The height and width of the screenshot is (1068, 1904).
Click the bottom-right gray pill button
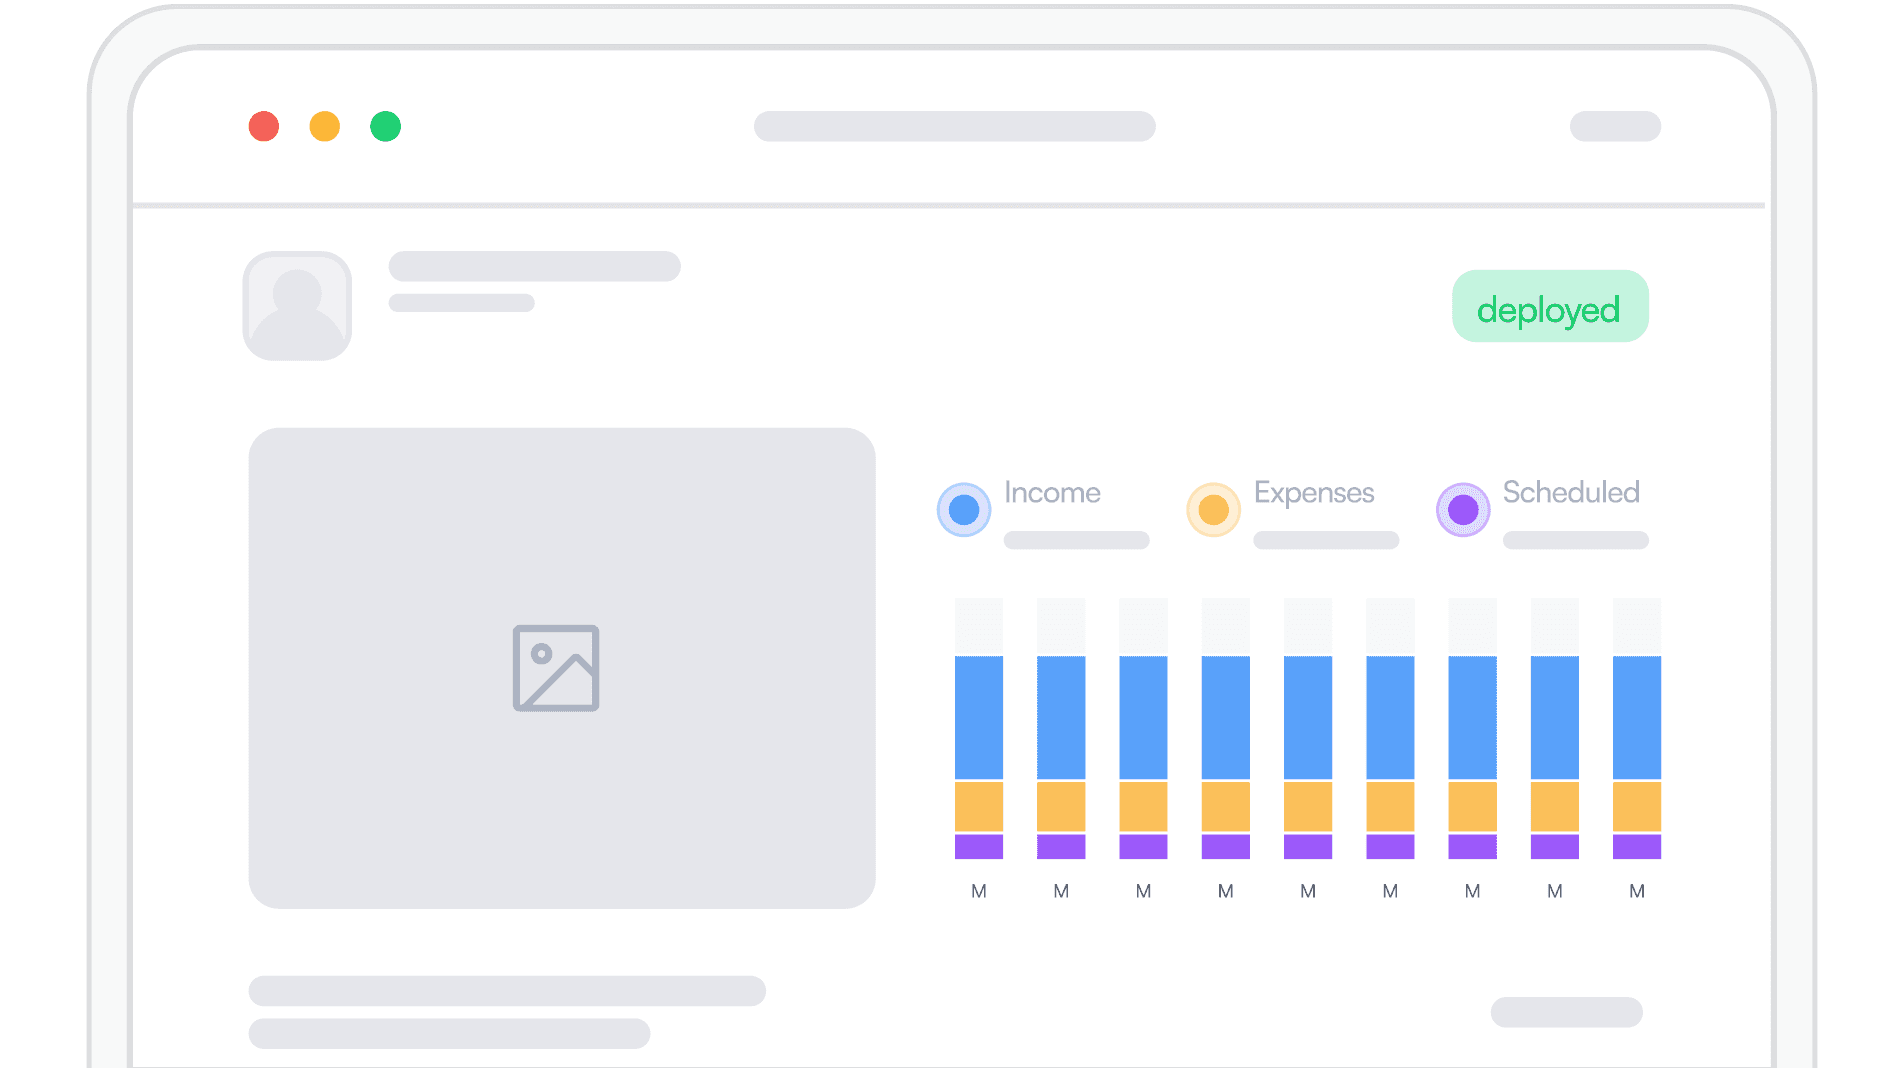coord(1566,1012)
